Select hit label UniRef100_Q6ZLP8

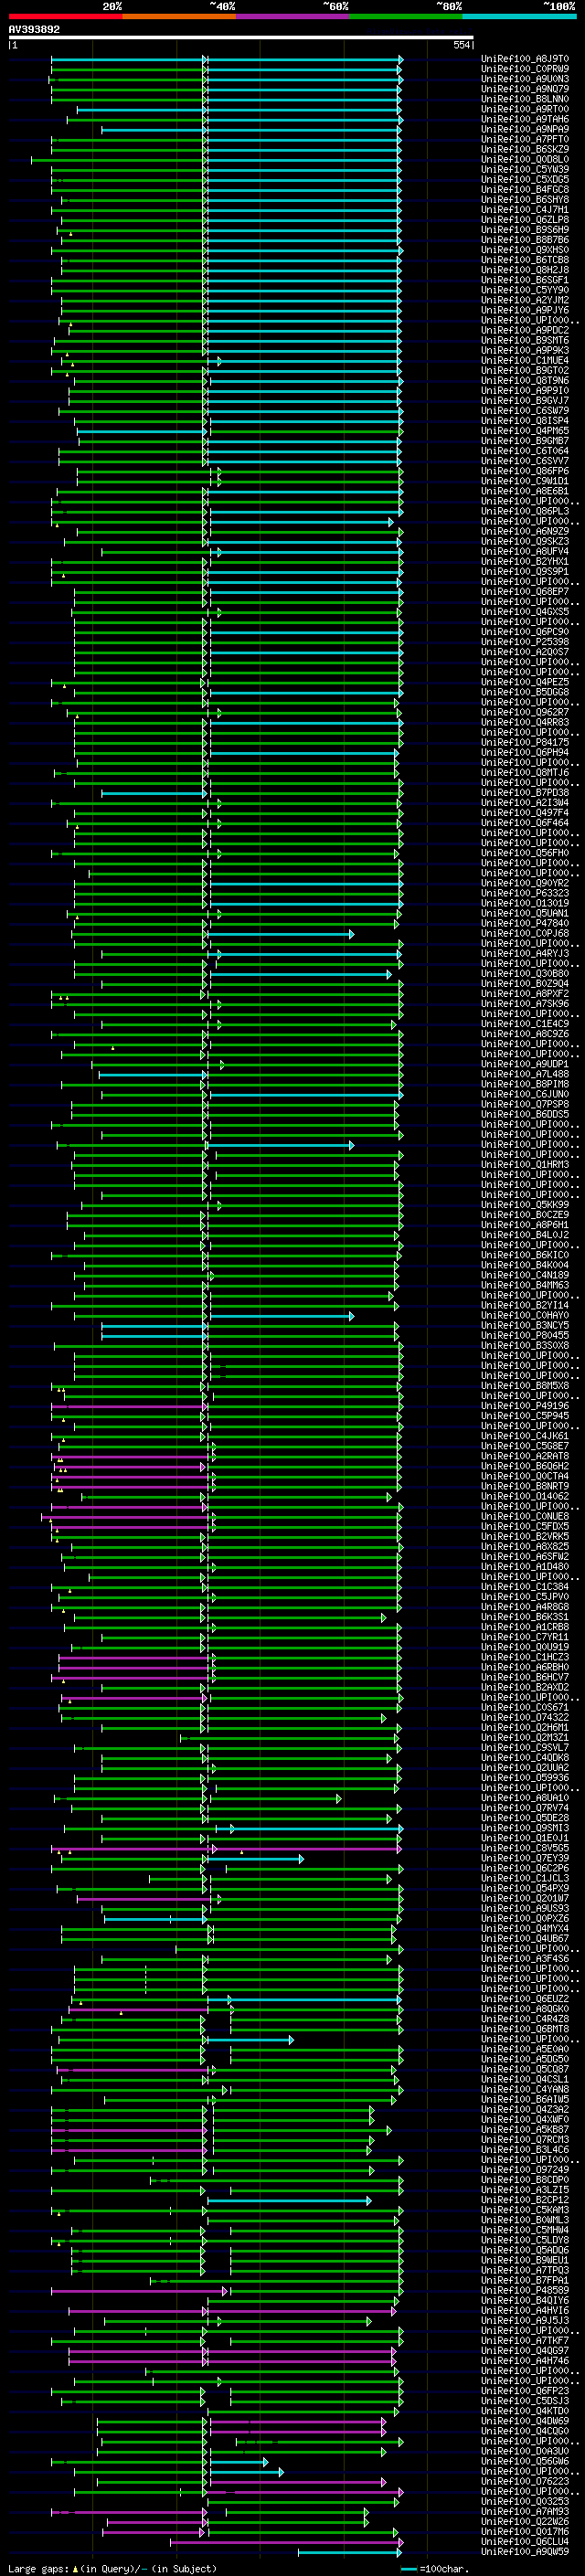coord(525,220)
